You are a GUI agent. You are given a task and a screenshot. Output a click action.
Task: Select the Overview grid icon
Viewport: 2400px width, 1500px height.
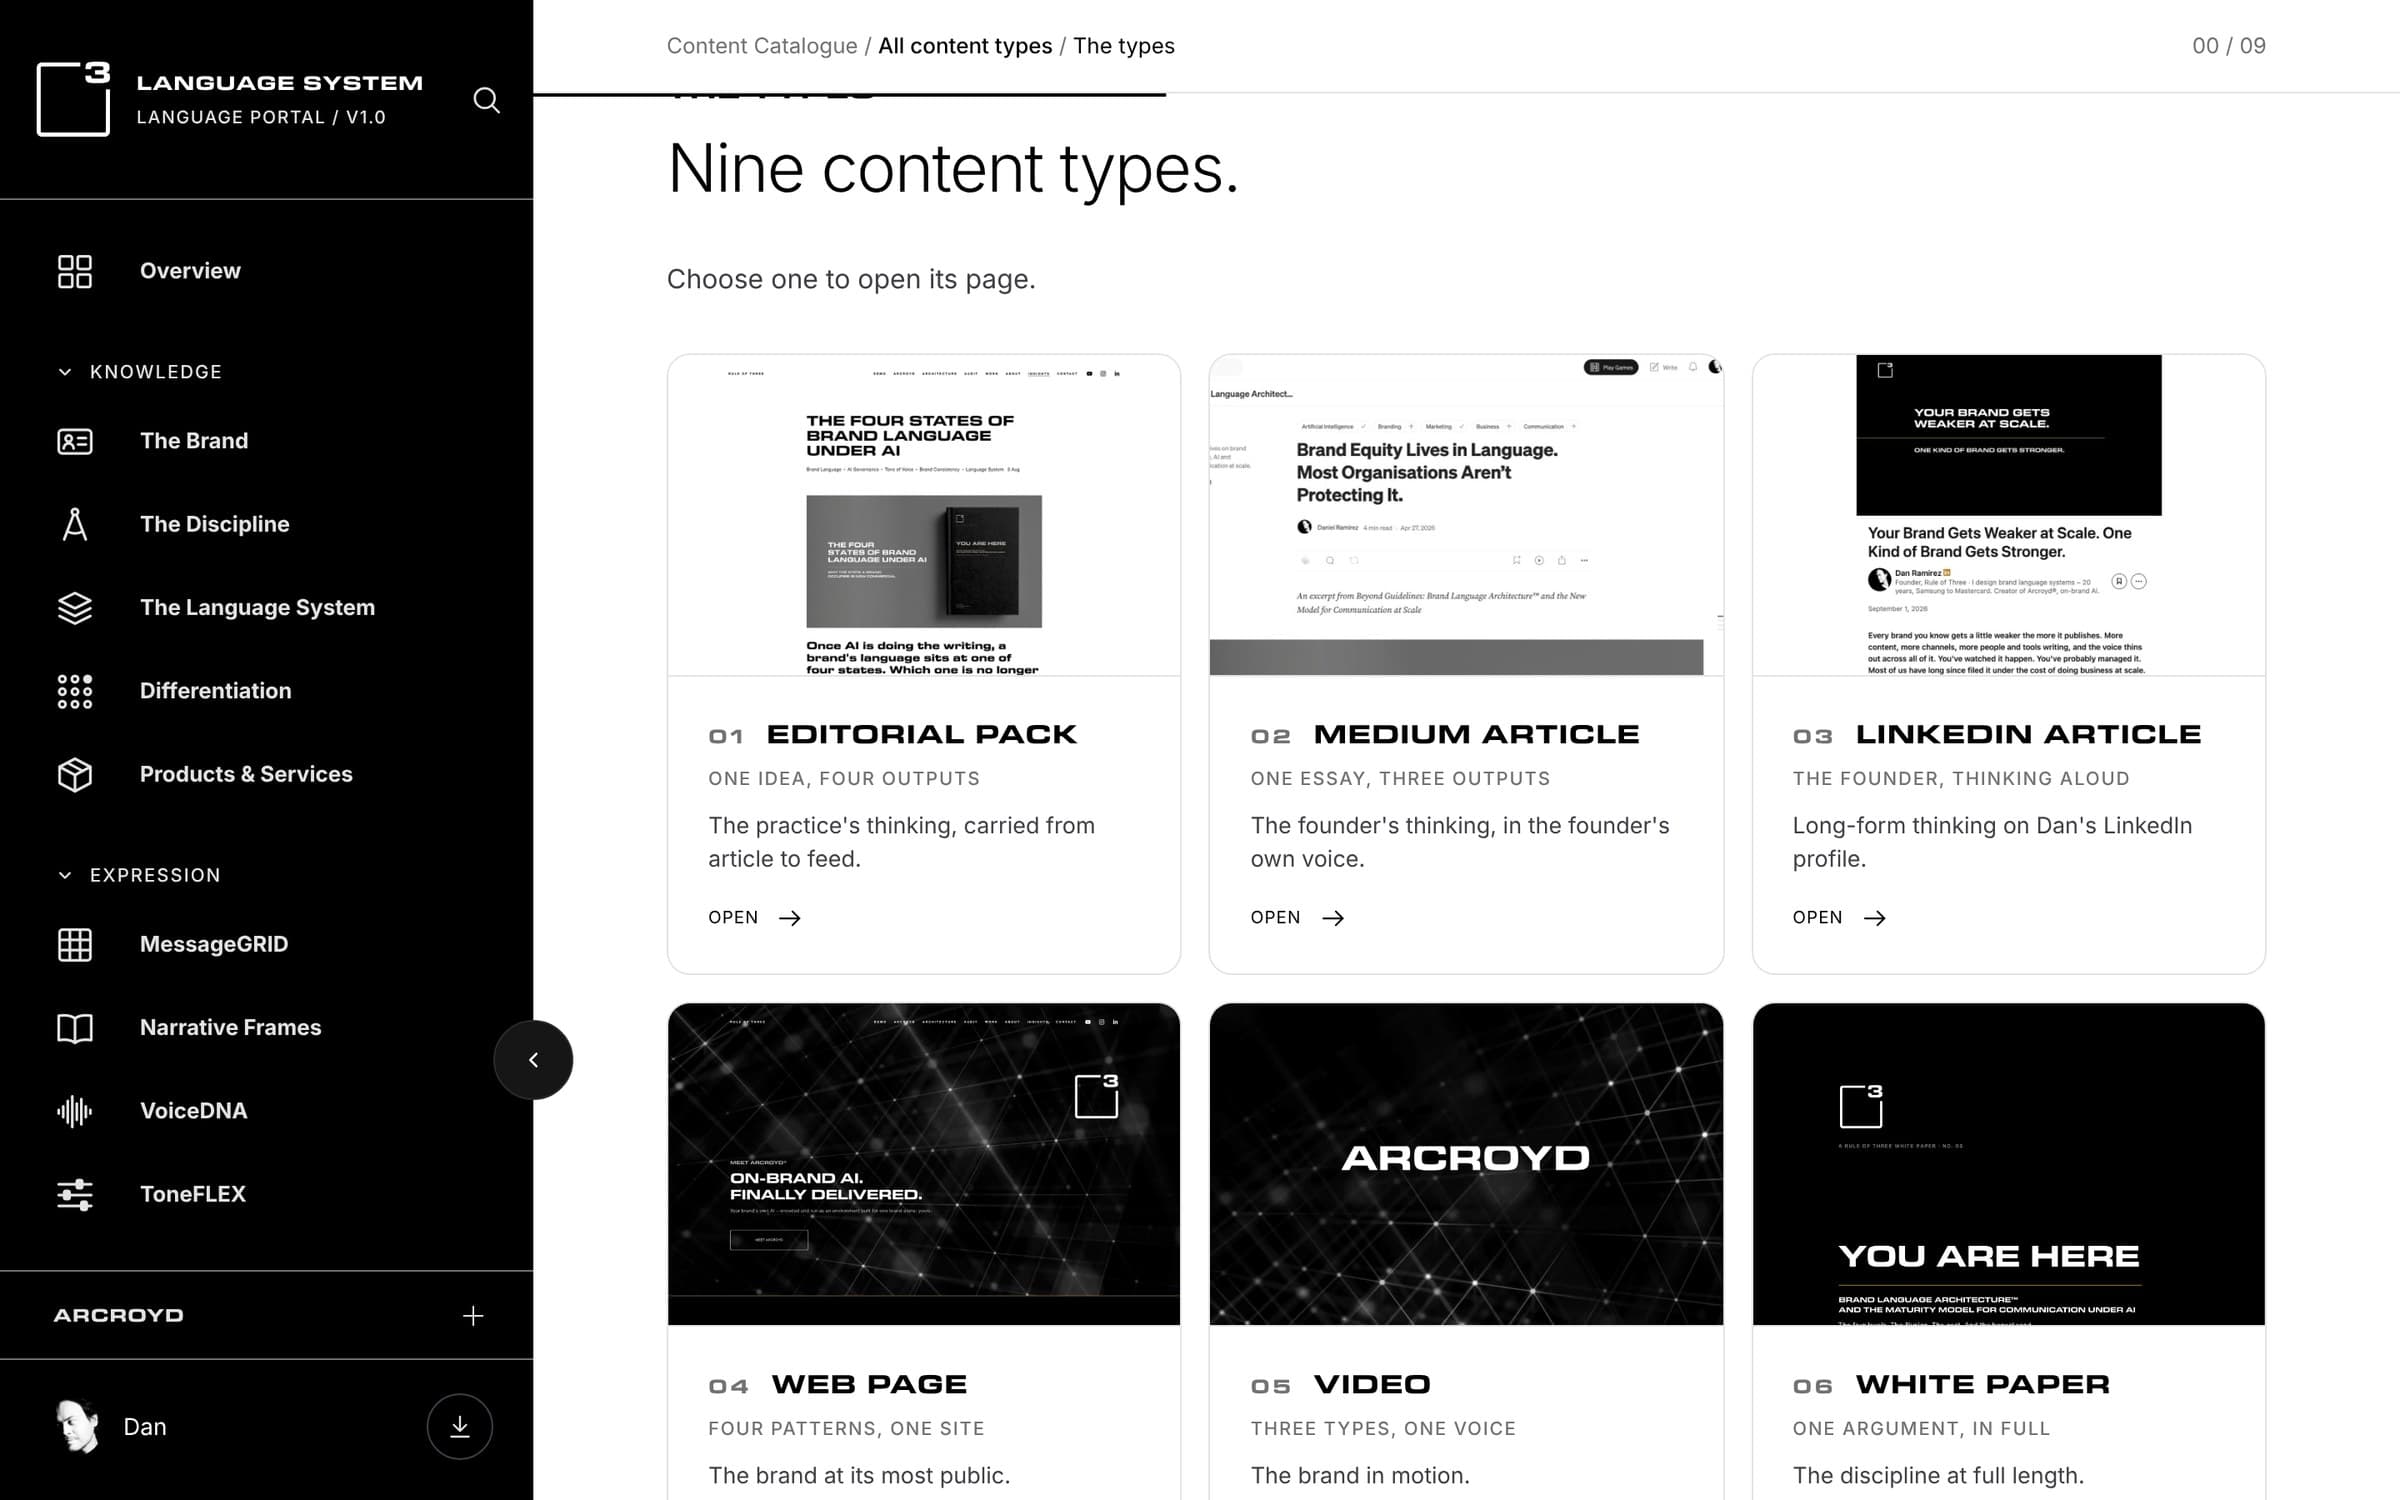click(75, 271)
